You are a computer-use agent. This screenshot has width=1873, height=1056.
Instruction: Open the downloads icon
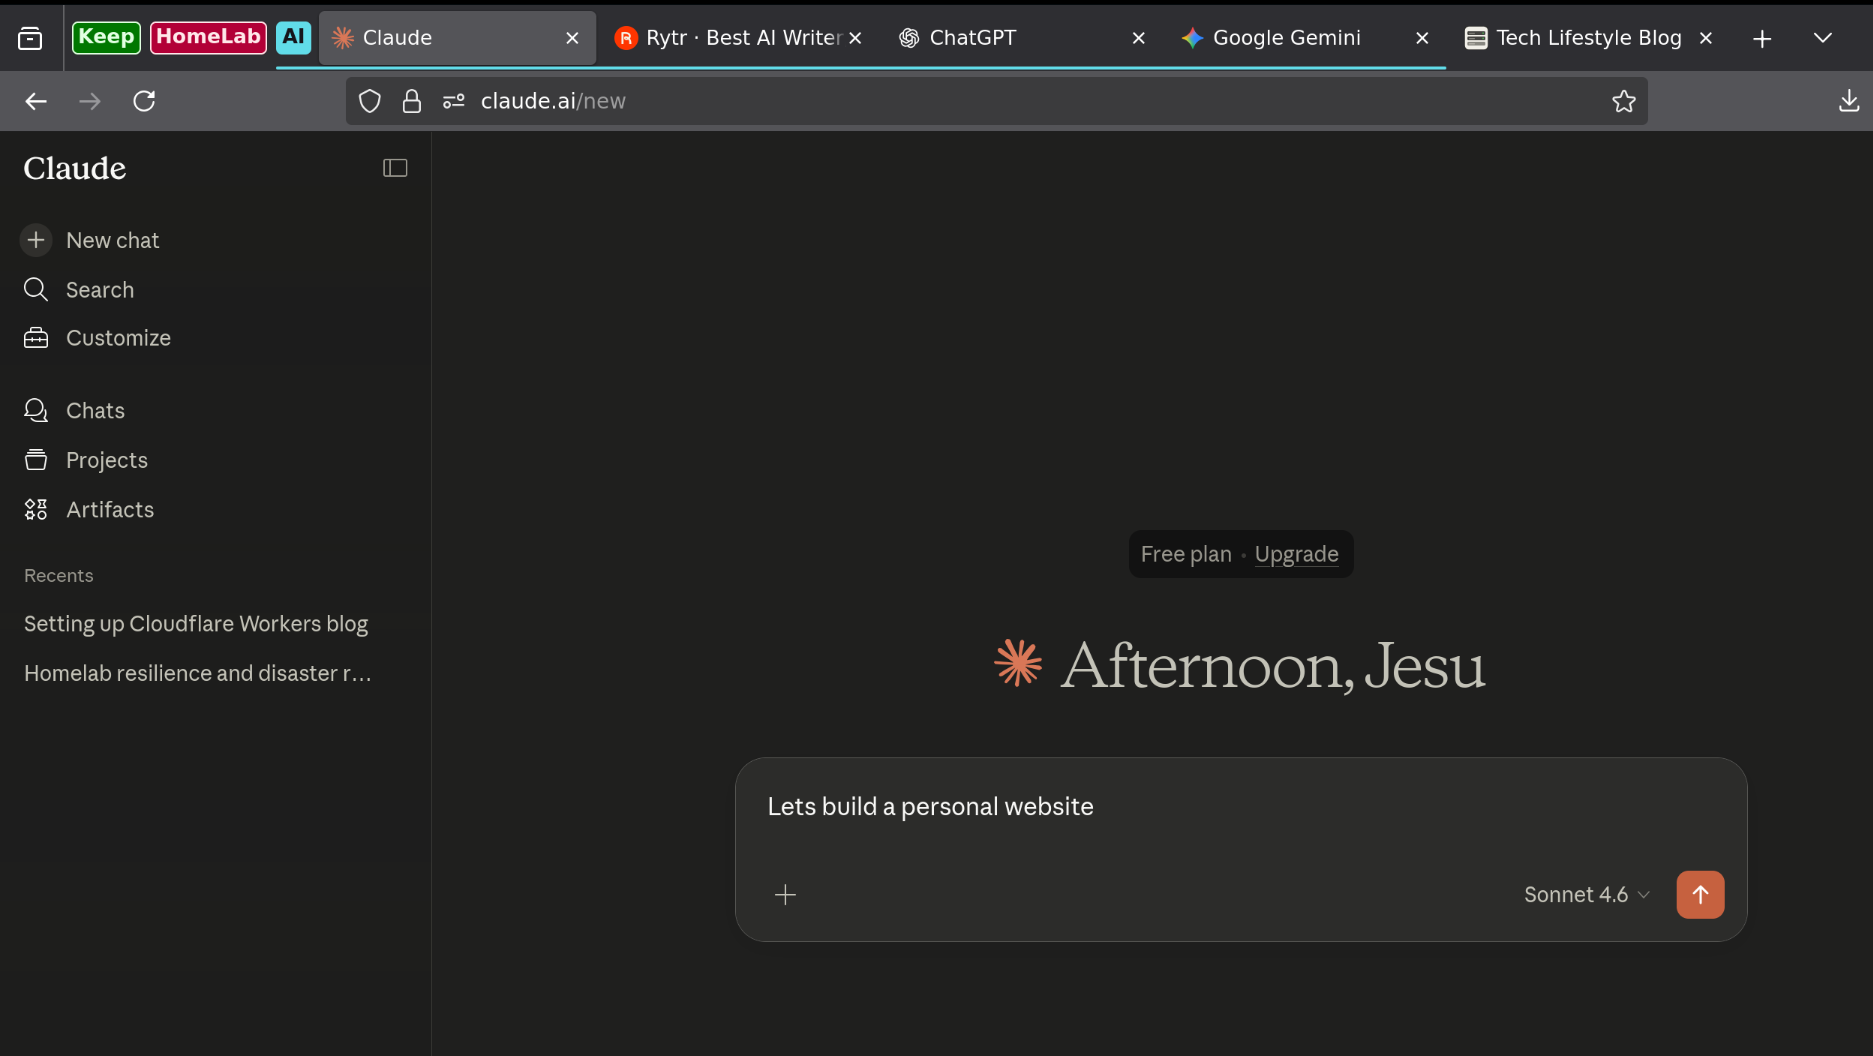[x=1849, y=101]
